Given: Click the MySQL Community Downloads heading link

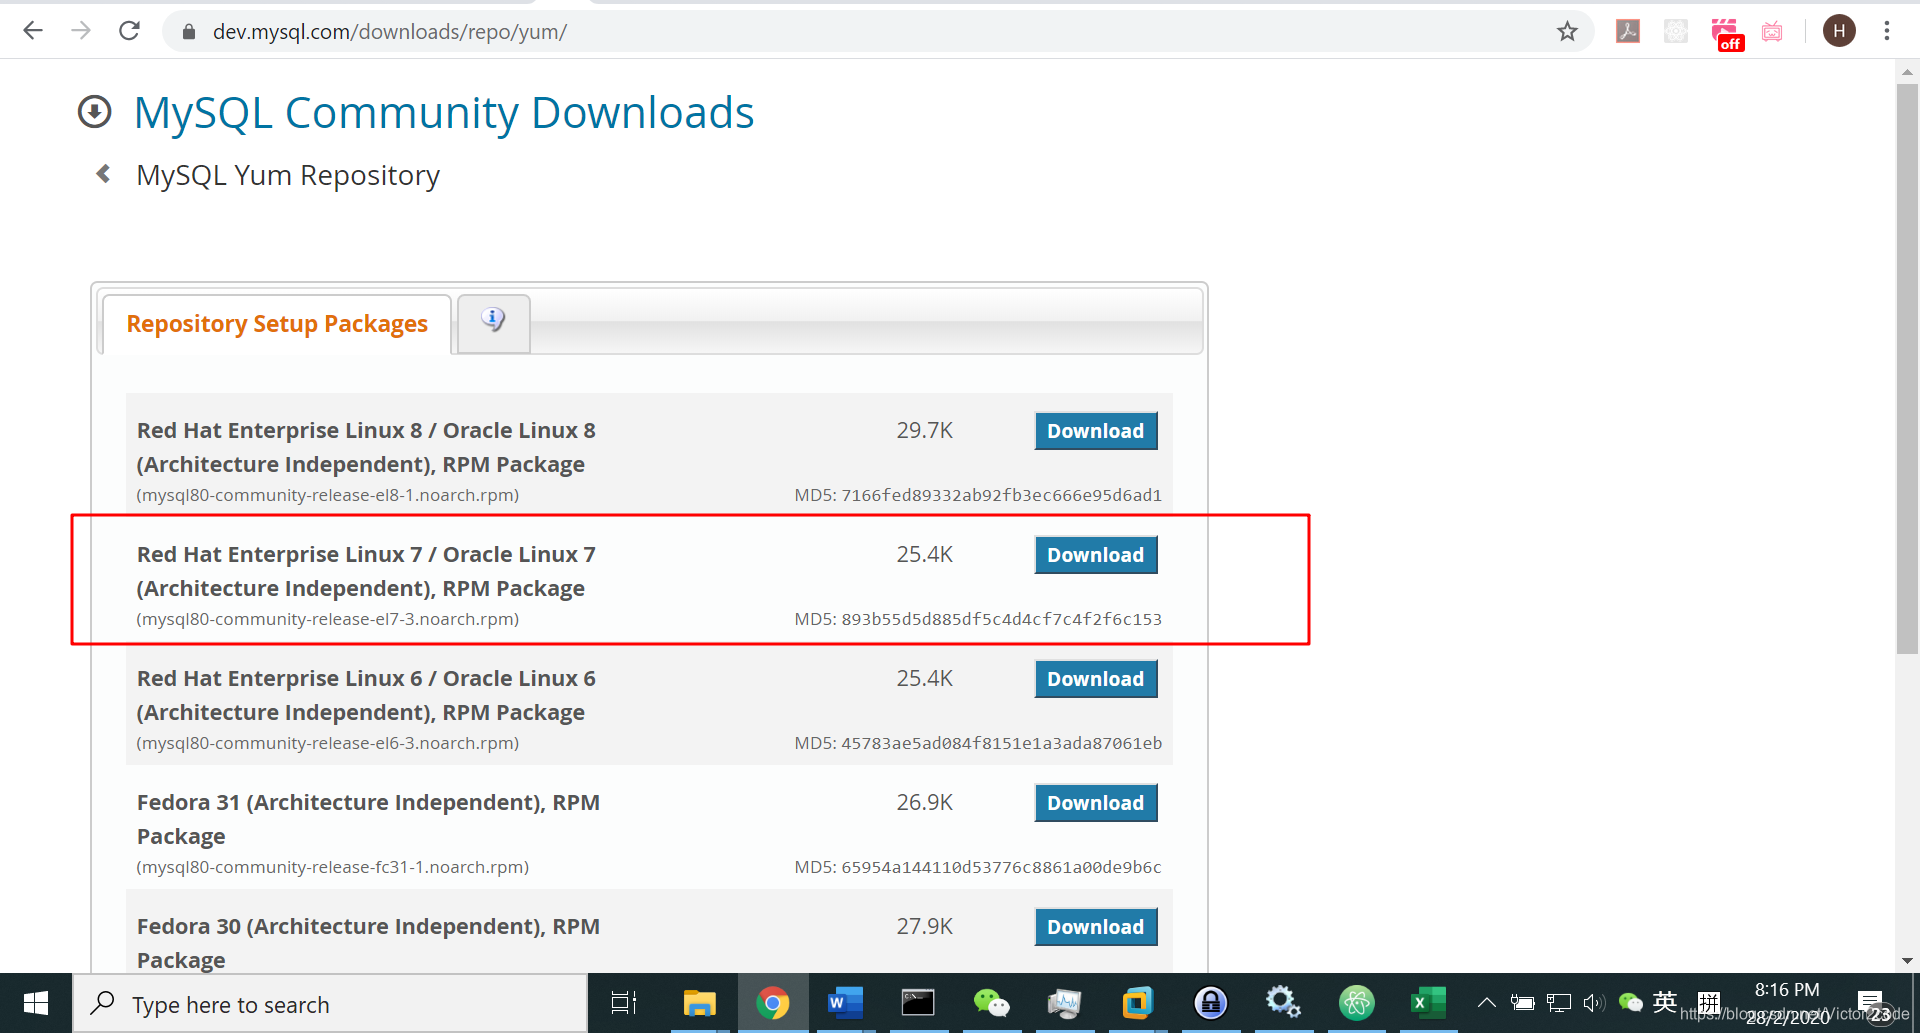Looking at the screenshot, I should click(x=444, y=113).
